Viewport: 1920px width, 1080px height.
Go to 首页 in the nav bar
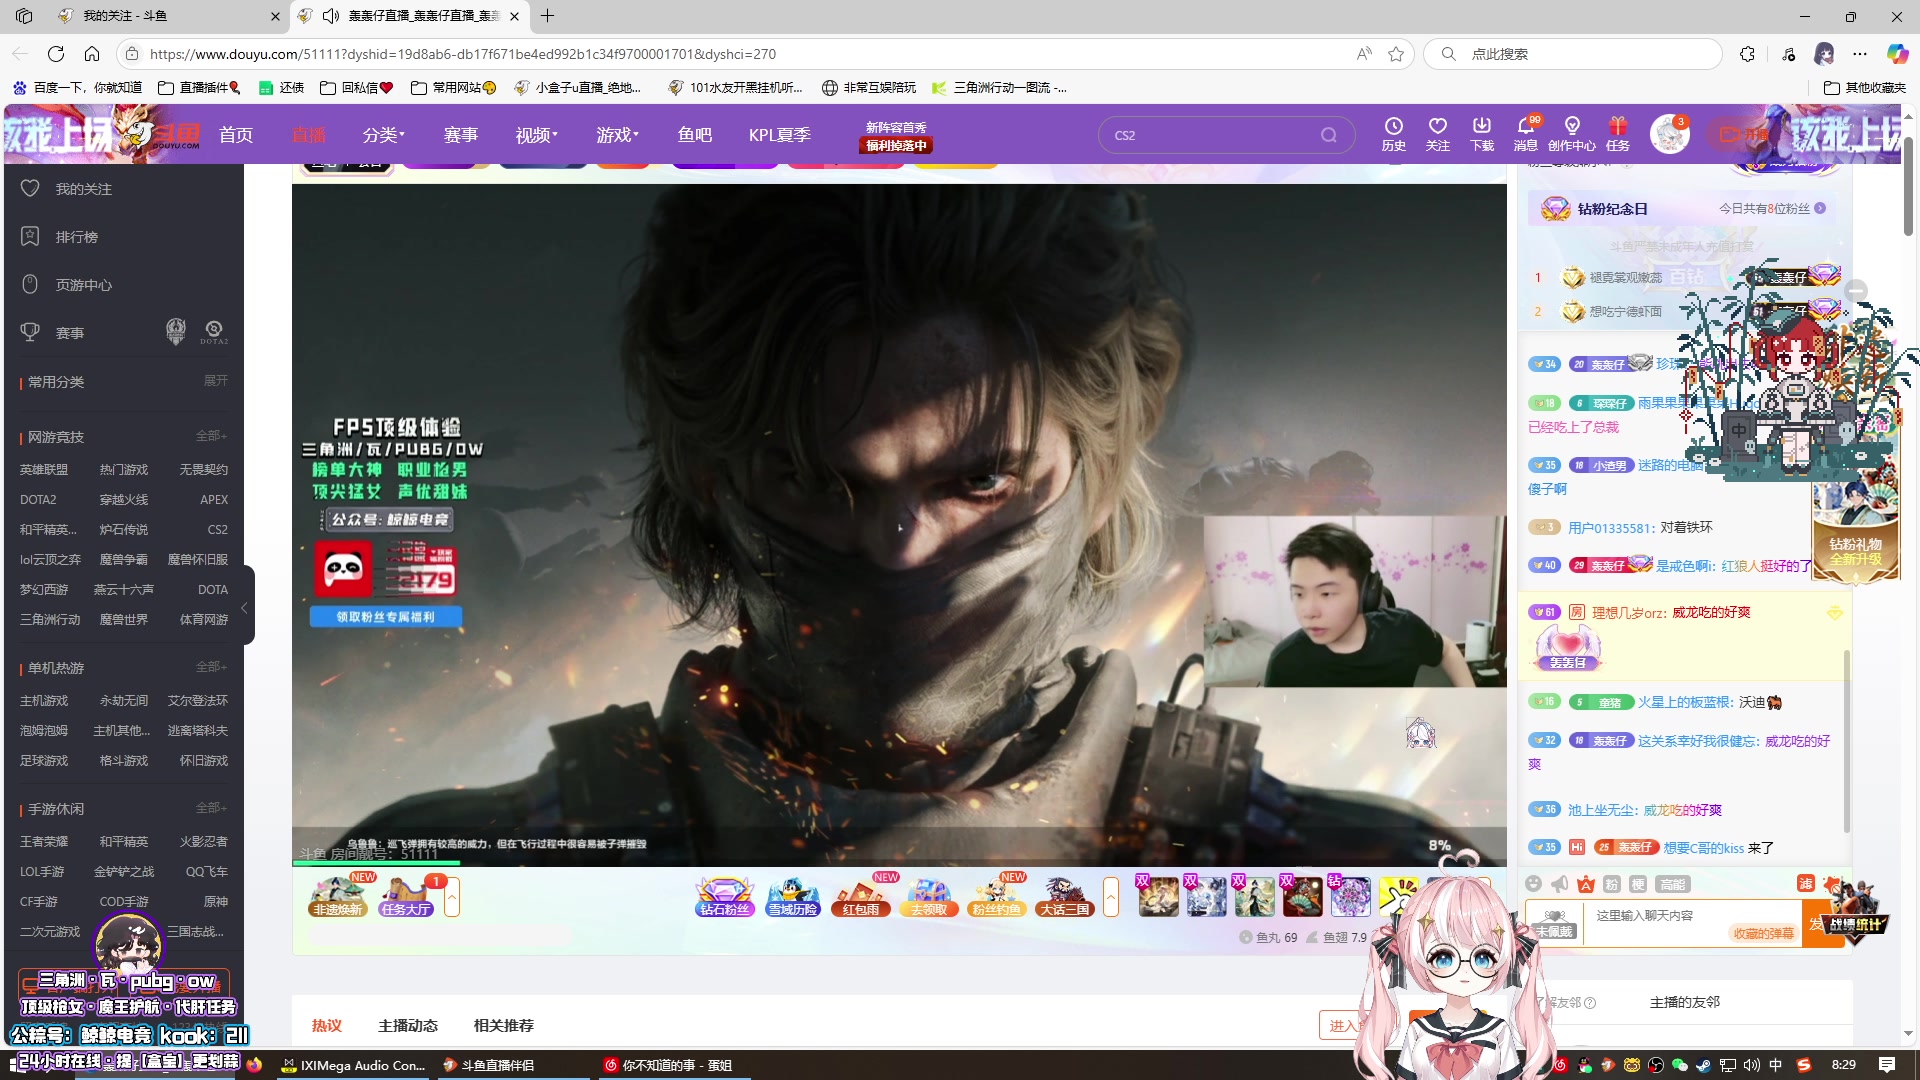tap(236, 135)
